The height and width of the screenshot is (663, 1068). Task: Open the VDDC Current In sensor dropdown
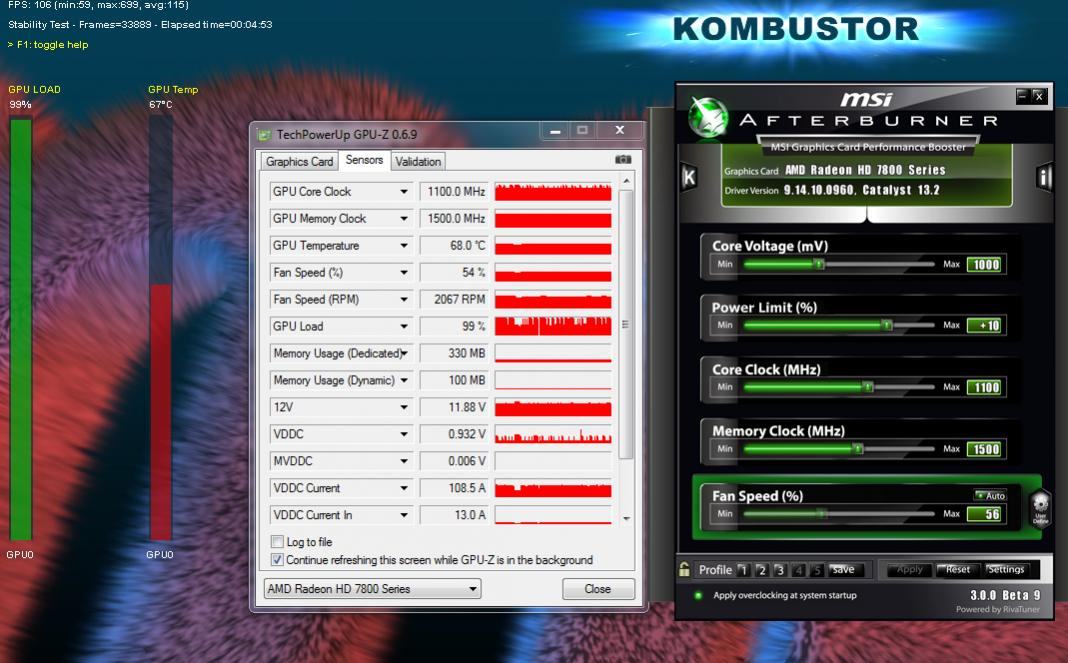pyautogui.click(x=404, y=515)
